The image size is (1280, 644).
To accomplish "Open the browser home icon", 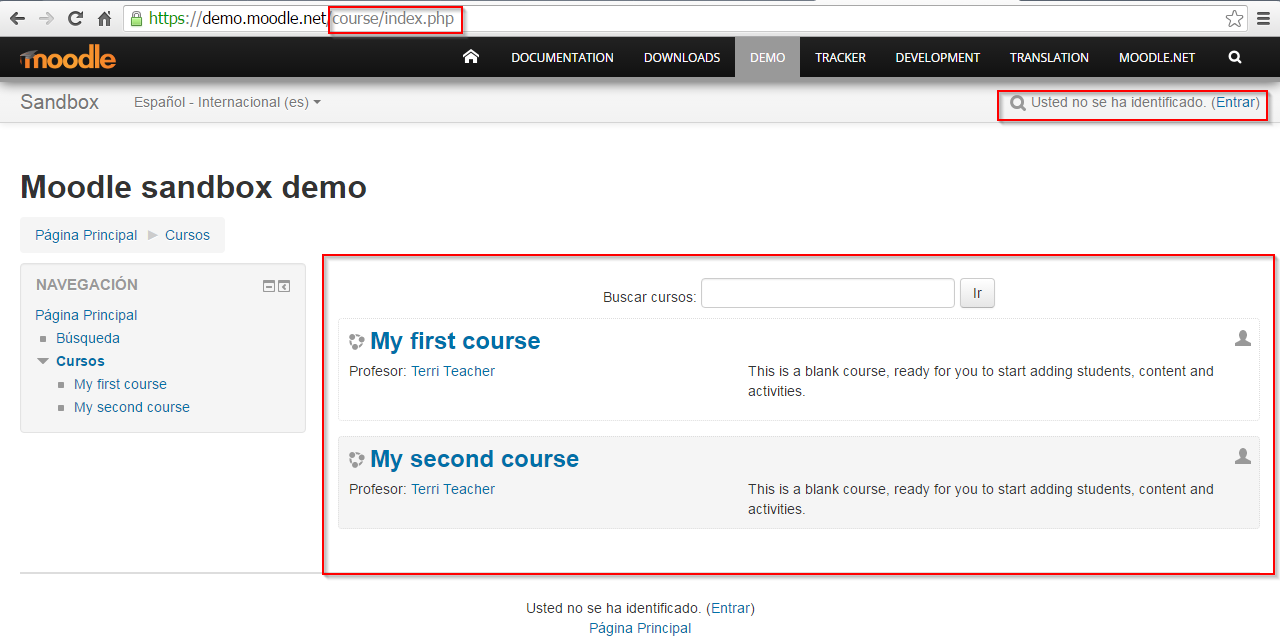I will tap(104, 18).
